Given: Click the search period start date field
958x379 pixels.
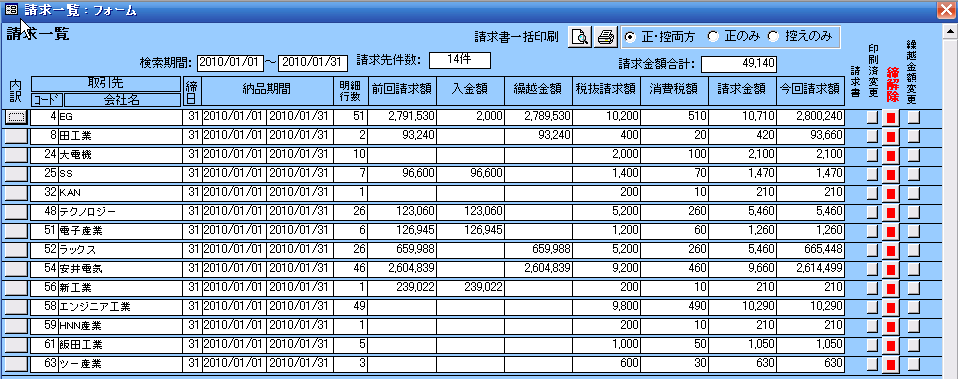Looking at the screenshot, I should coord(230,62).
